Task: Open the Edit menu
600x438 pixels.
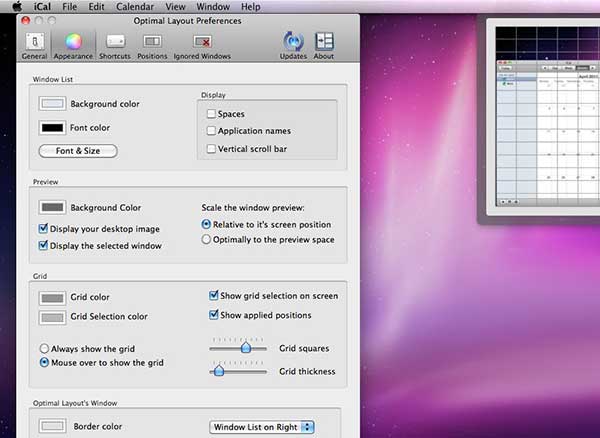Action: (x=96, y=7)
